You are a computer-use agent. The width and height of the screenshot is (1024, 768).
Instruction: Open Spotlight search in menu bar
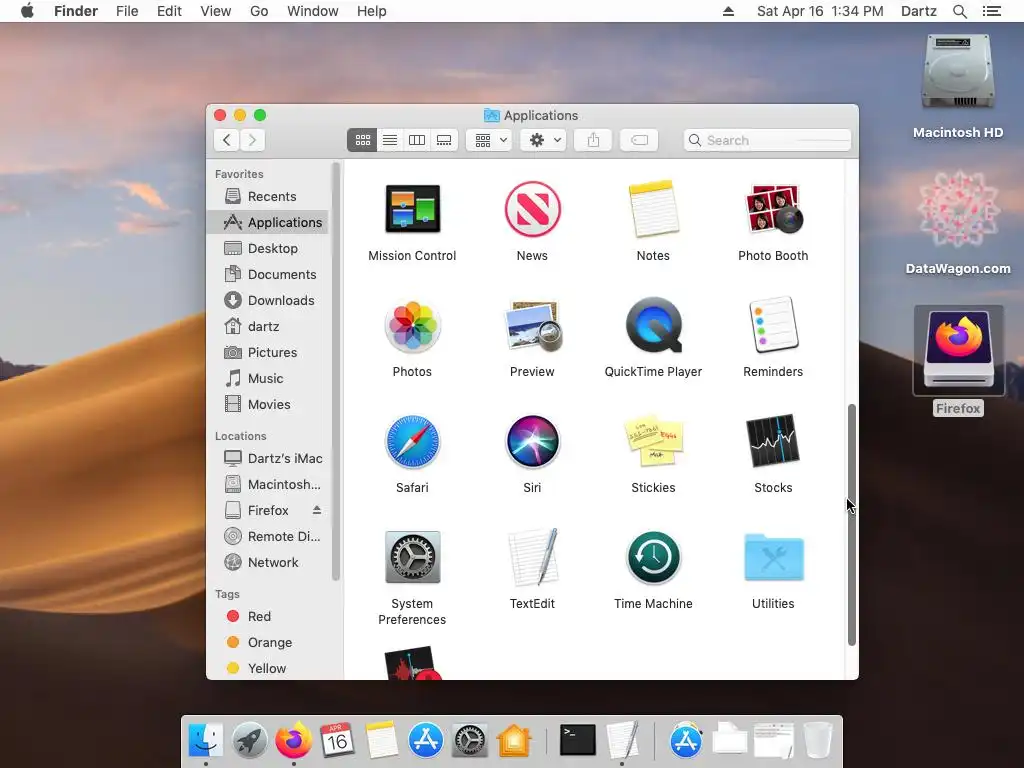960,11
